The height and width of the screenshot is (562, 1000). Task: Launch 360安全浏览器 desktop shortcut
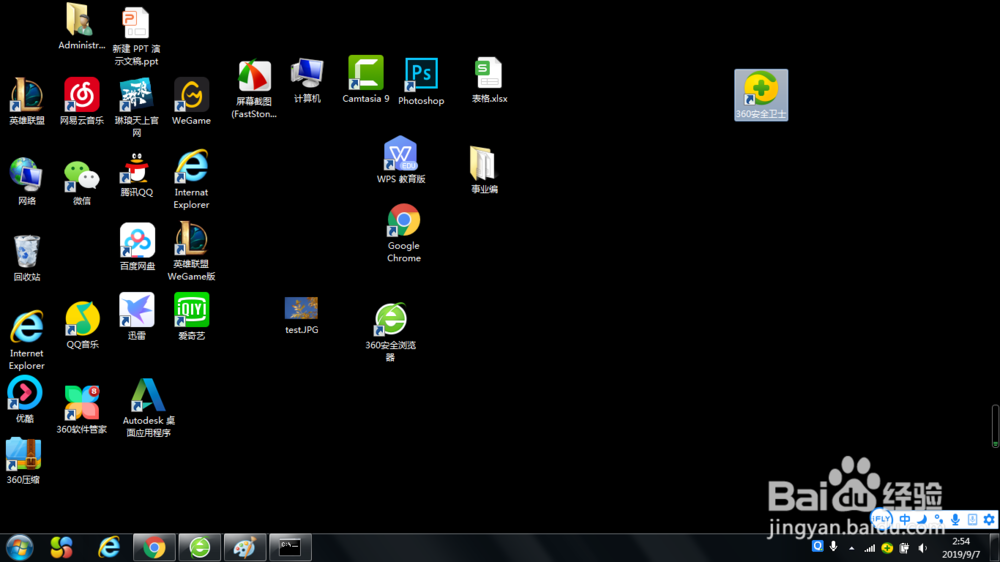(x=390, y=332)
